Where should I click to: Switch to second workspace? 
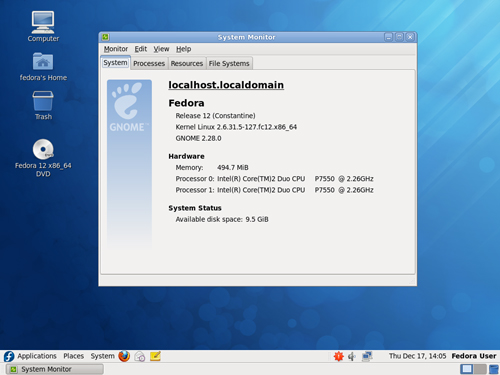[480, 369]
